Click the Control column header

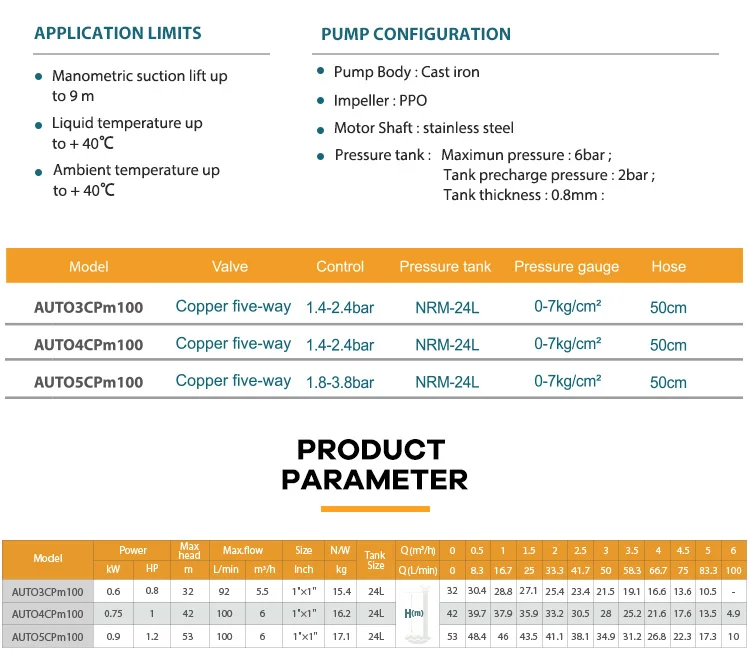[x=340, y=266]
